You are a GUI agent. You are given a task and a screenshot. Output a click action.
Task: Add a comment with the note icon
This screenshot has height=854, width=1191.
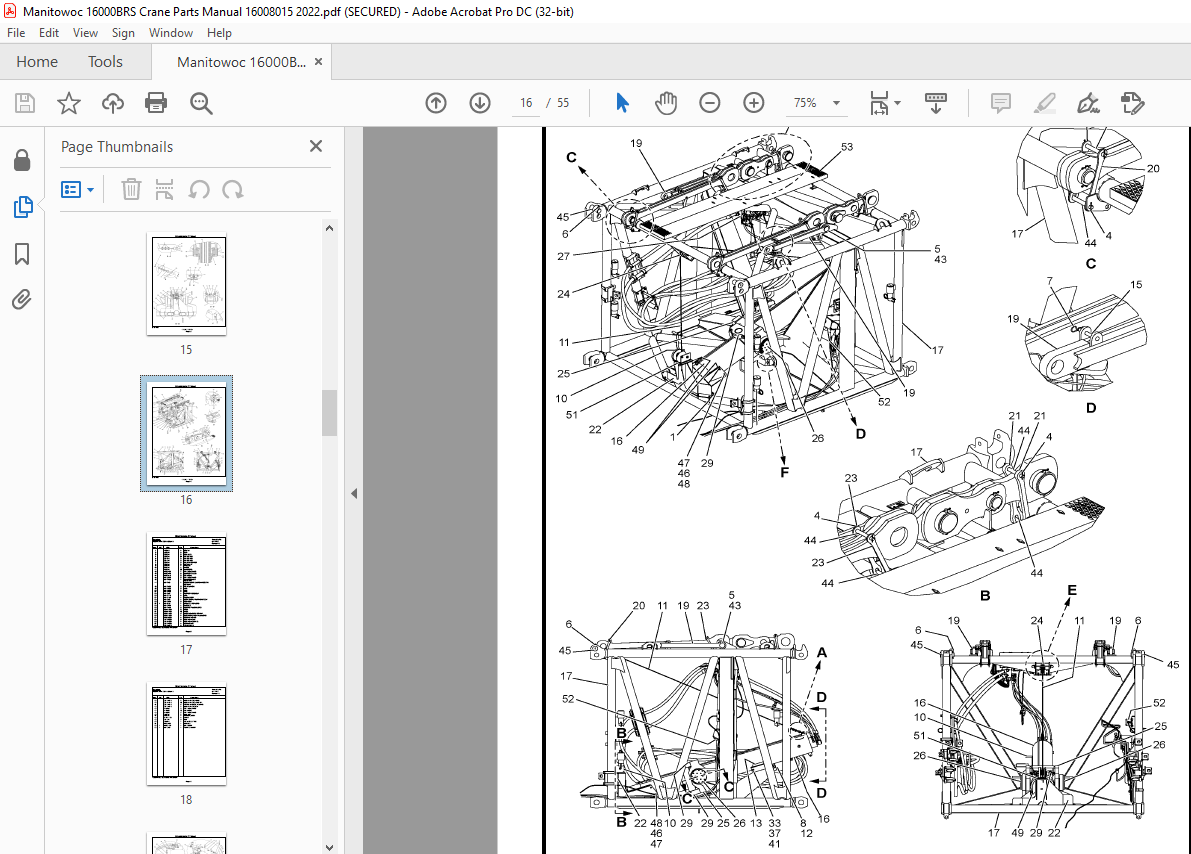pos(1001,103)
